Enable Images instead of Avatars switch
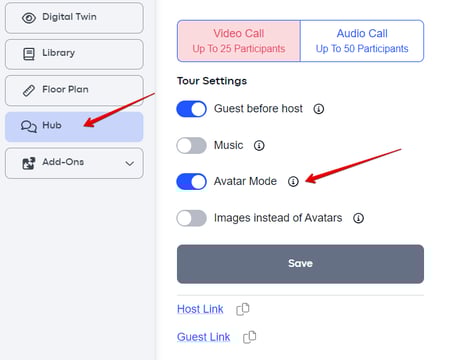Image resolution: width=452 pixels, height=360 pixels. [x=191, y=218]
